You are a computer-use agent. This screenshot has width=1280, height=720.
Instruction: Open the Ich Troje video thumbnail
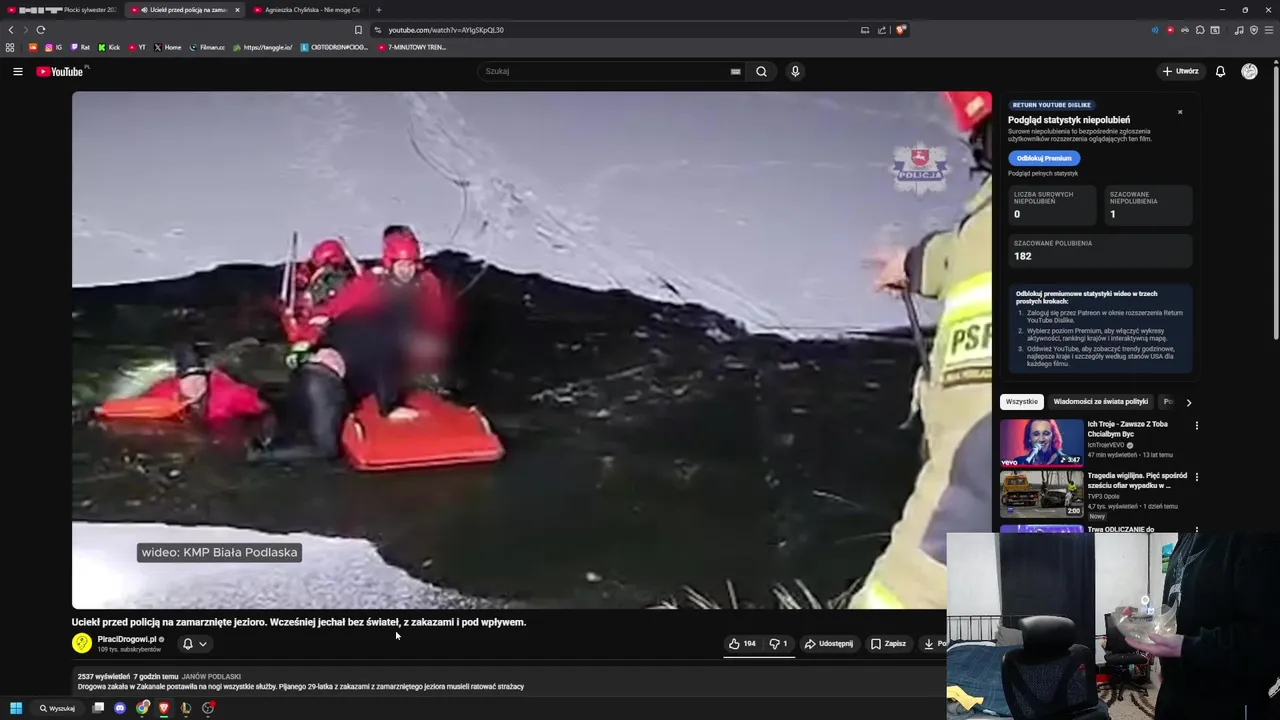tap(1041, 443)
